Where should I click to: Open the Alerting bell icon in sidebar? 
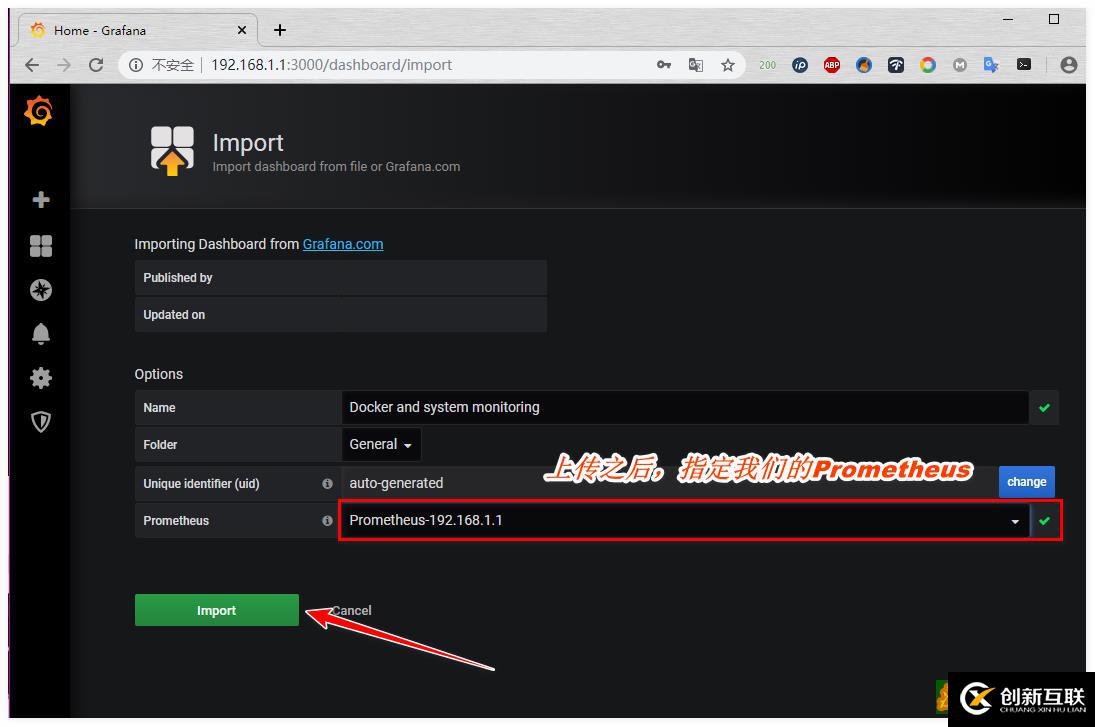[x=41, y=334]
